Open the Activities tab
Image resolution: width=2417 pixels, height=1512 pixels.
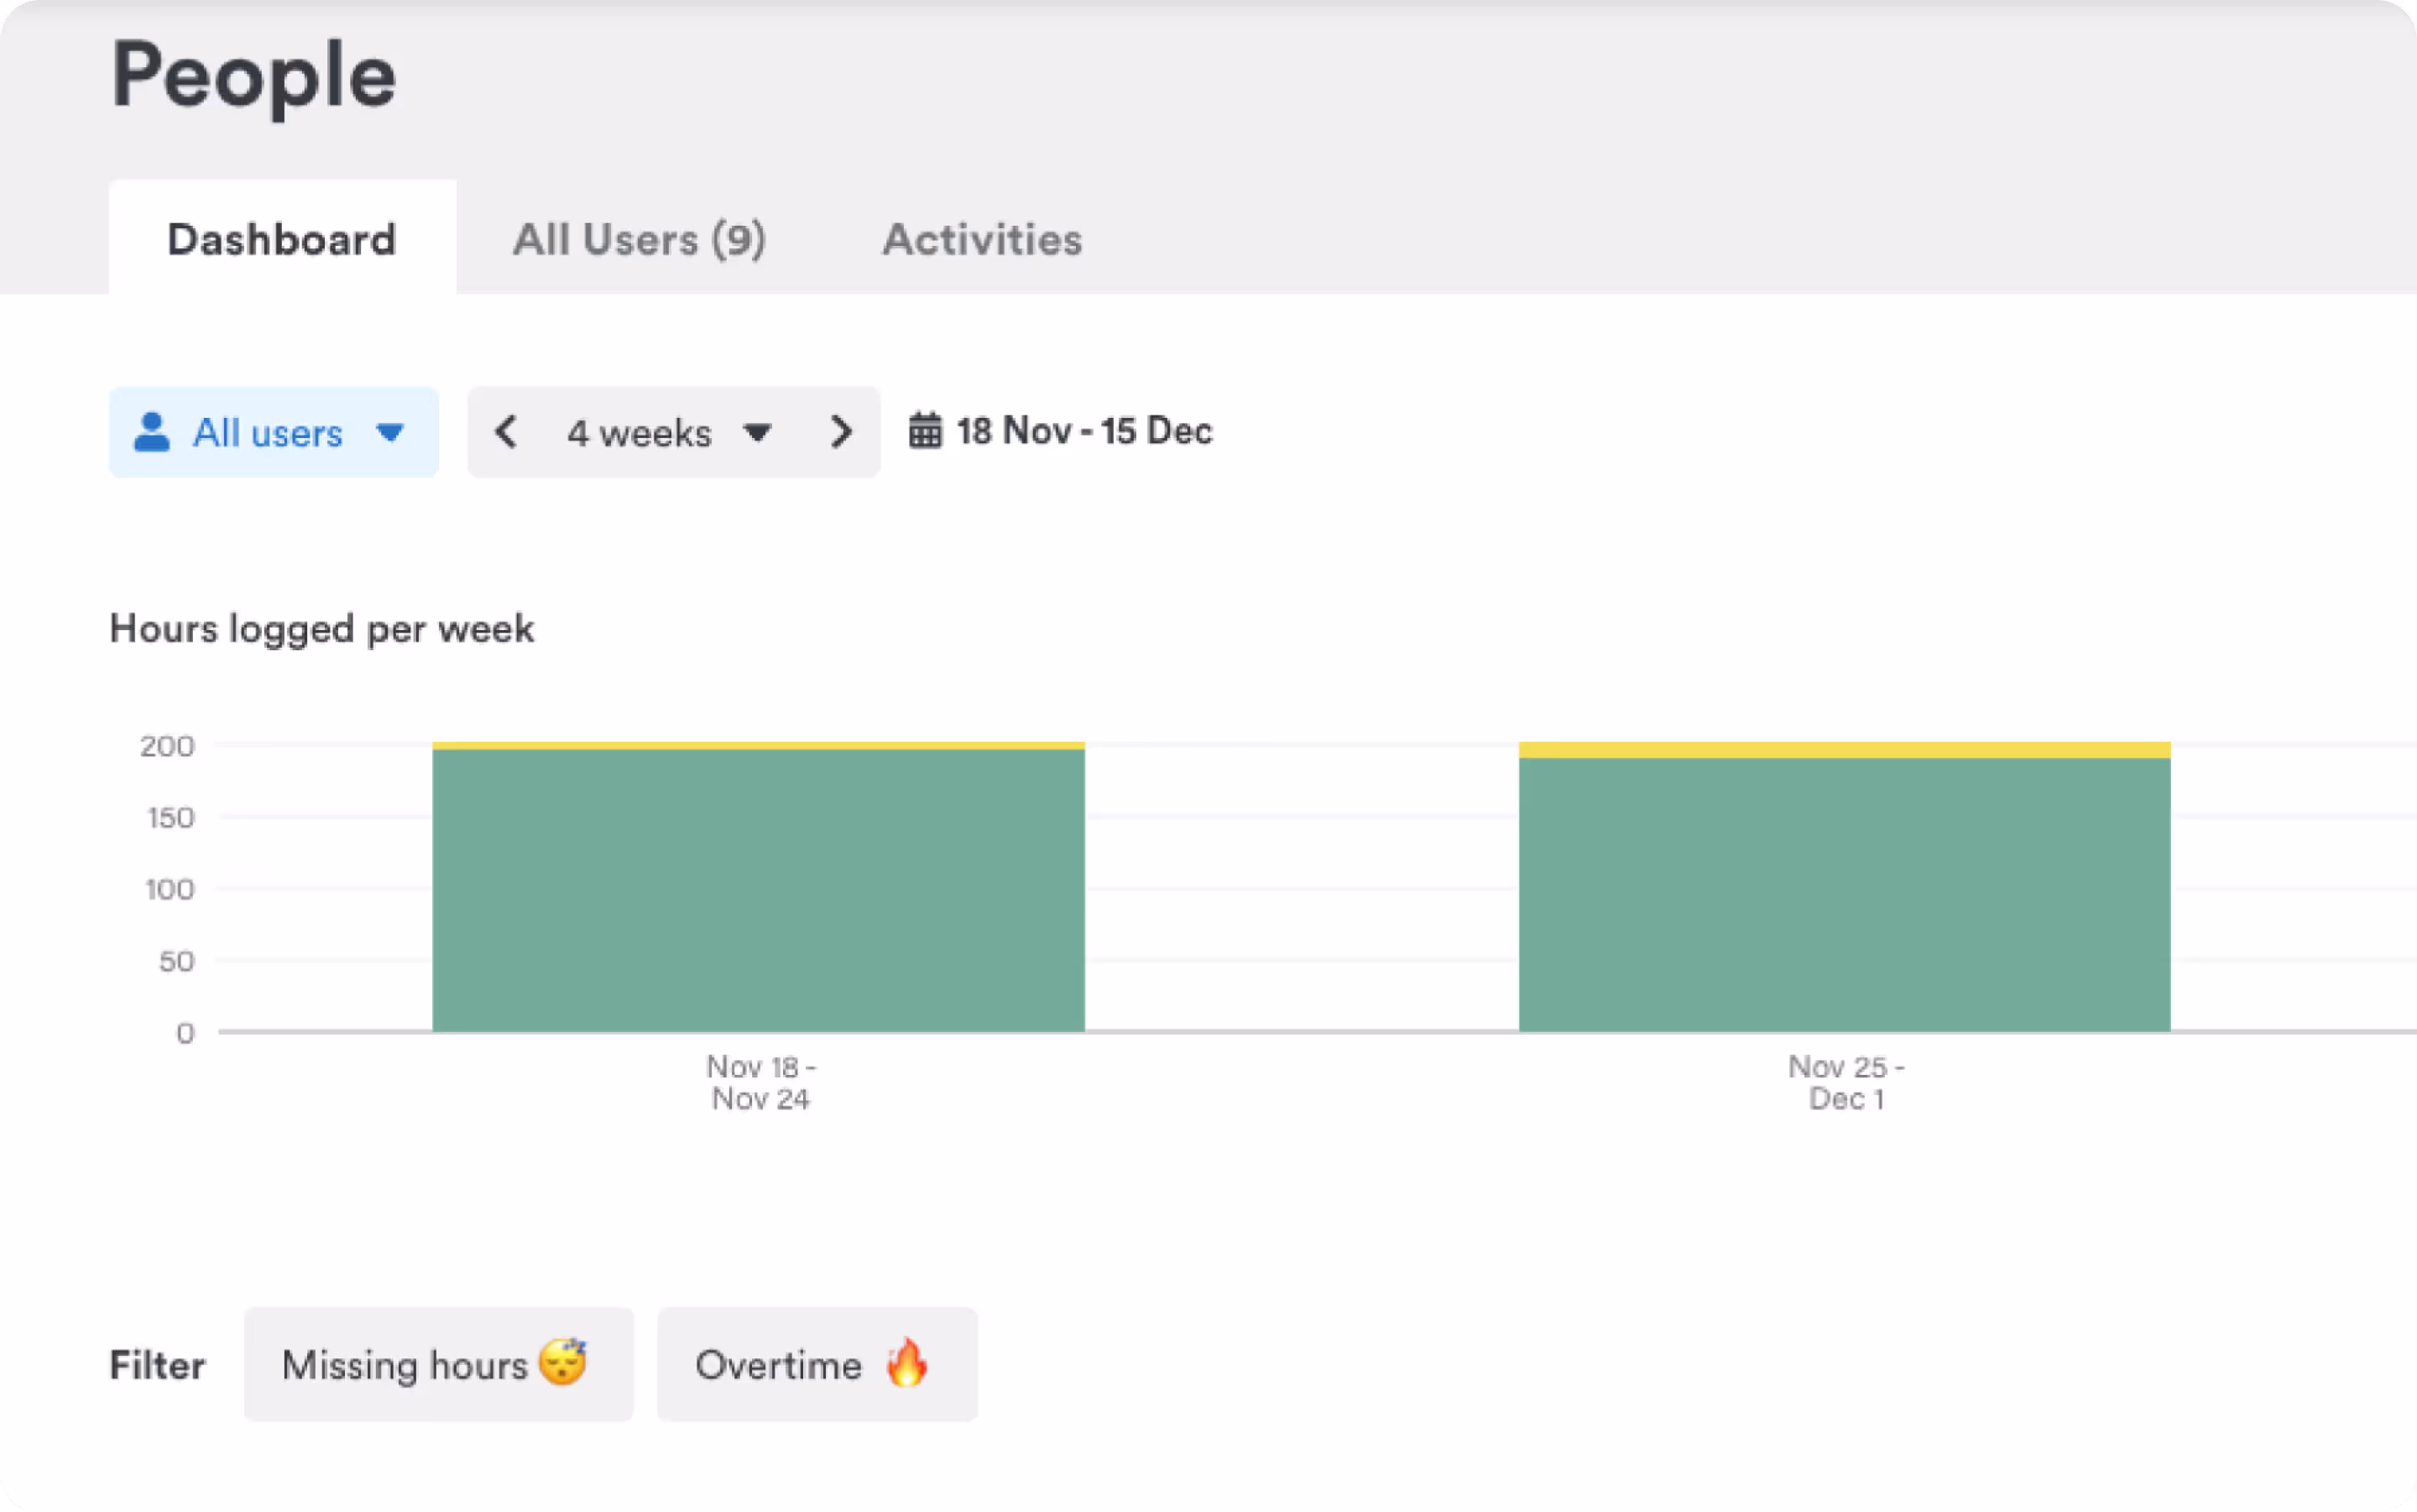tap(982, 240)
